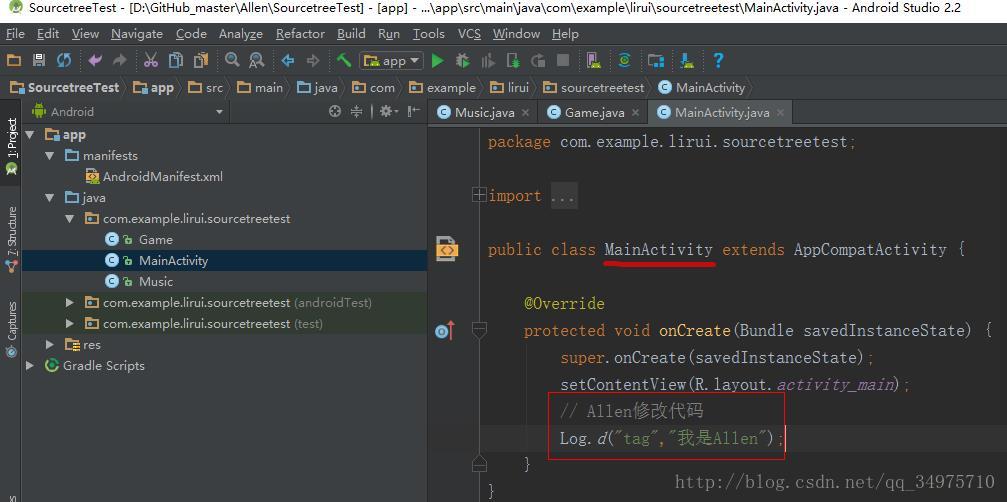This screenshot has width=1007, height=502.
Task: Click the project panel settings gear icon
Action: coord(386,112)
